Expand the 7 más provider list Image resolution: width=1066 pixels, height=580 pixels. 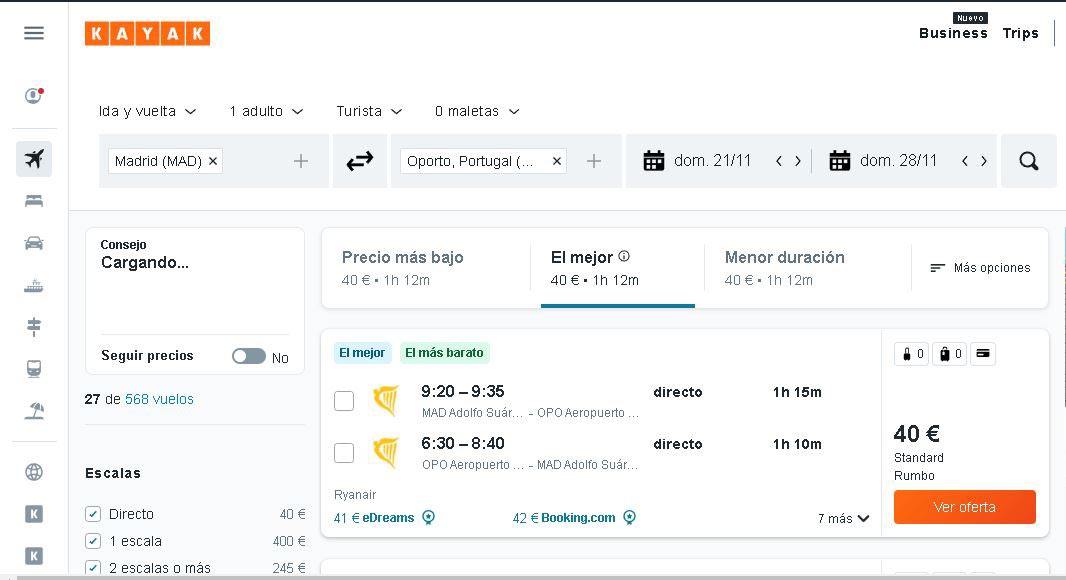(844, 519)
